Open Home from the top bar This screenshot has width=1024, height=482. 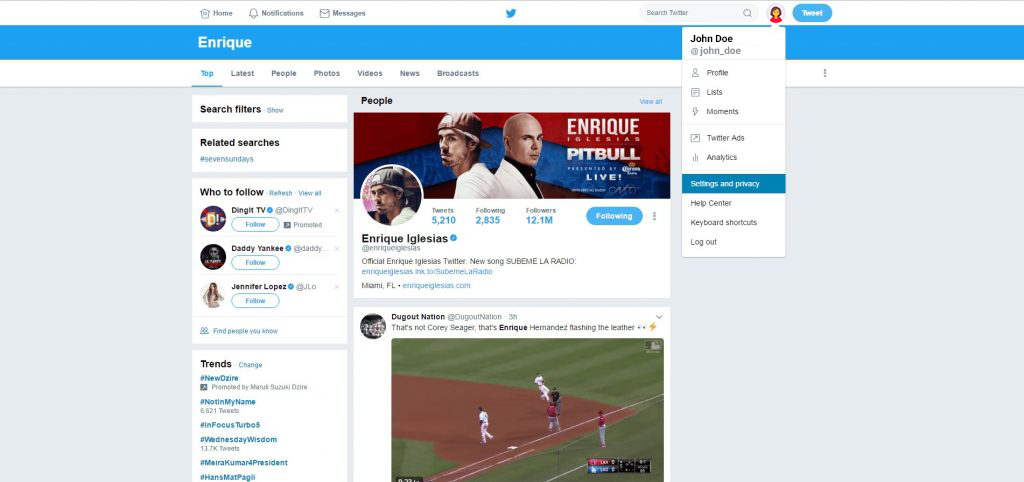click(x=216, y=13)
